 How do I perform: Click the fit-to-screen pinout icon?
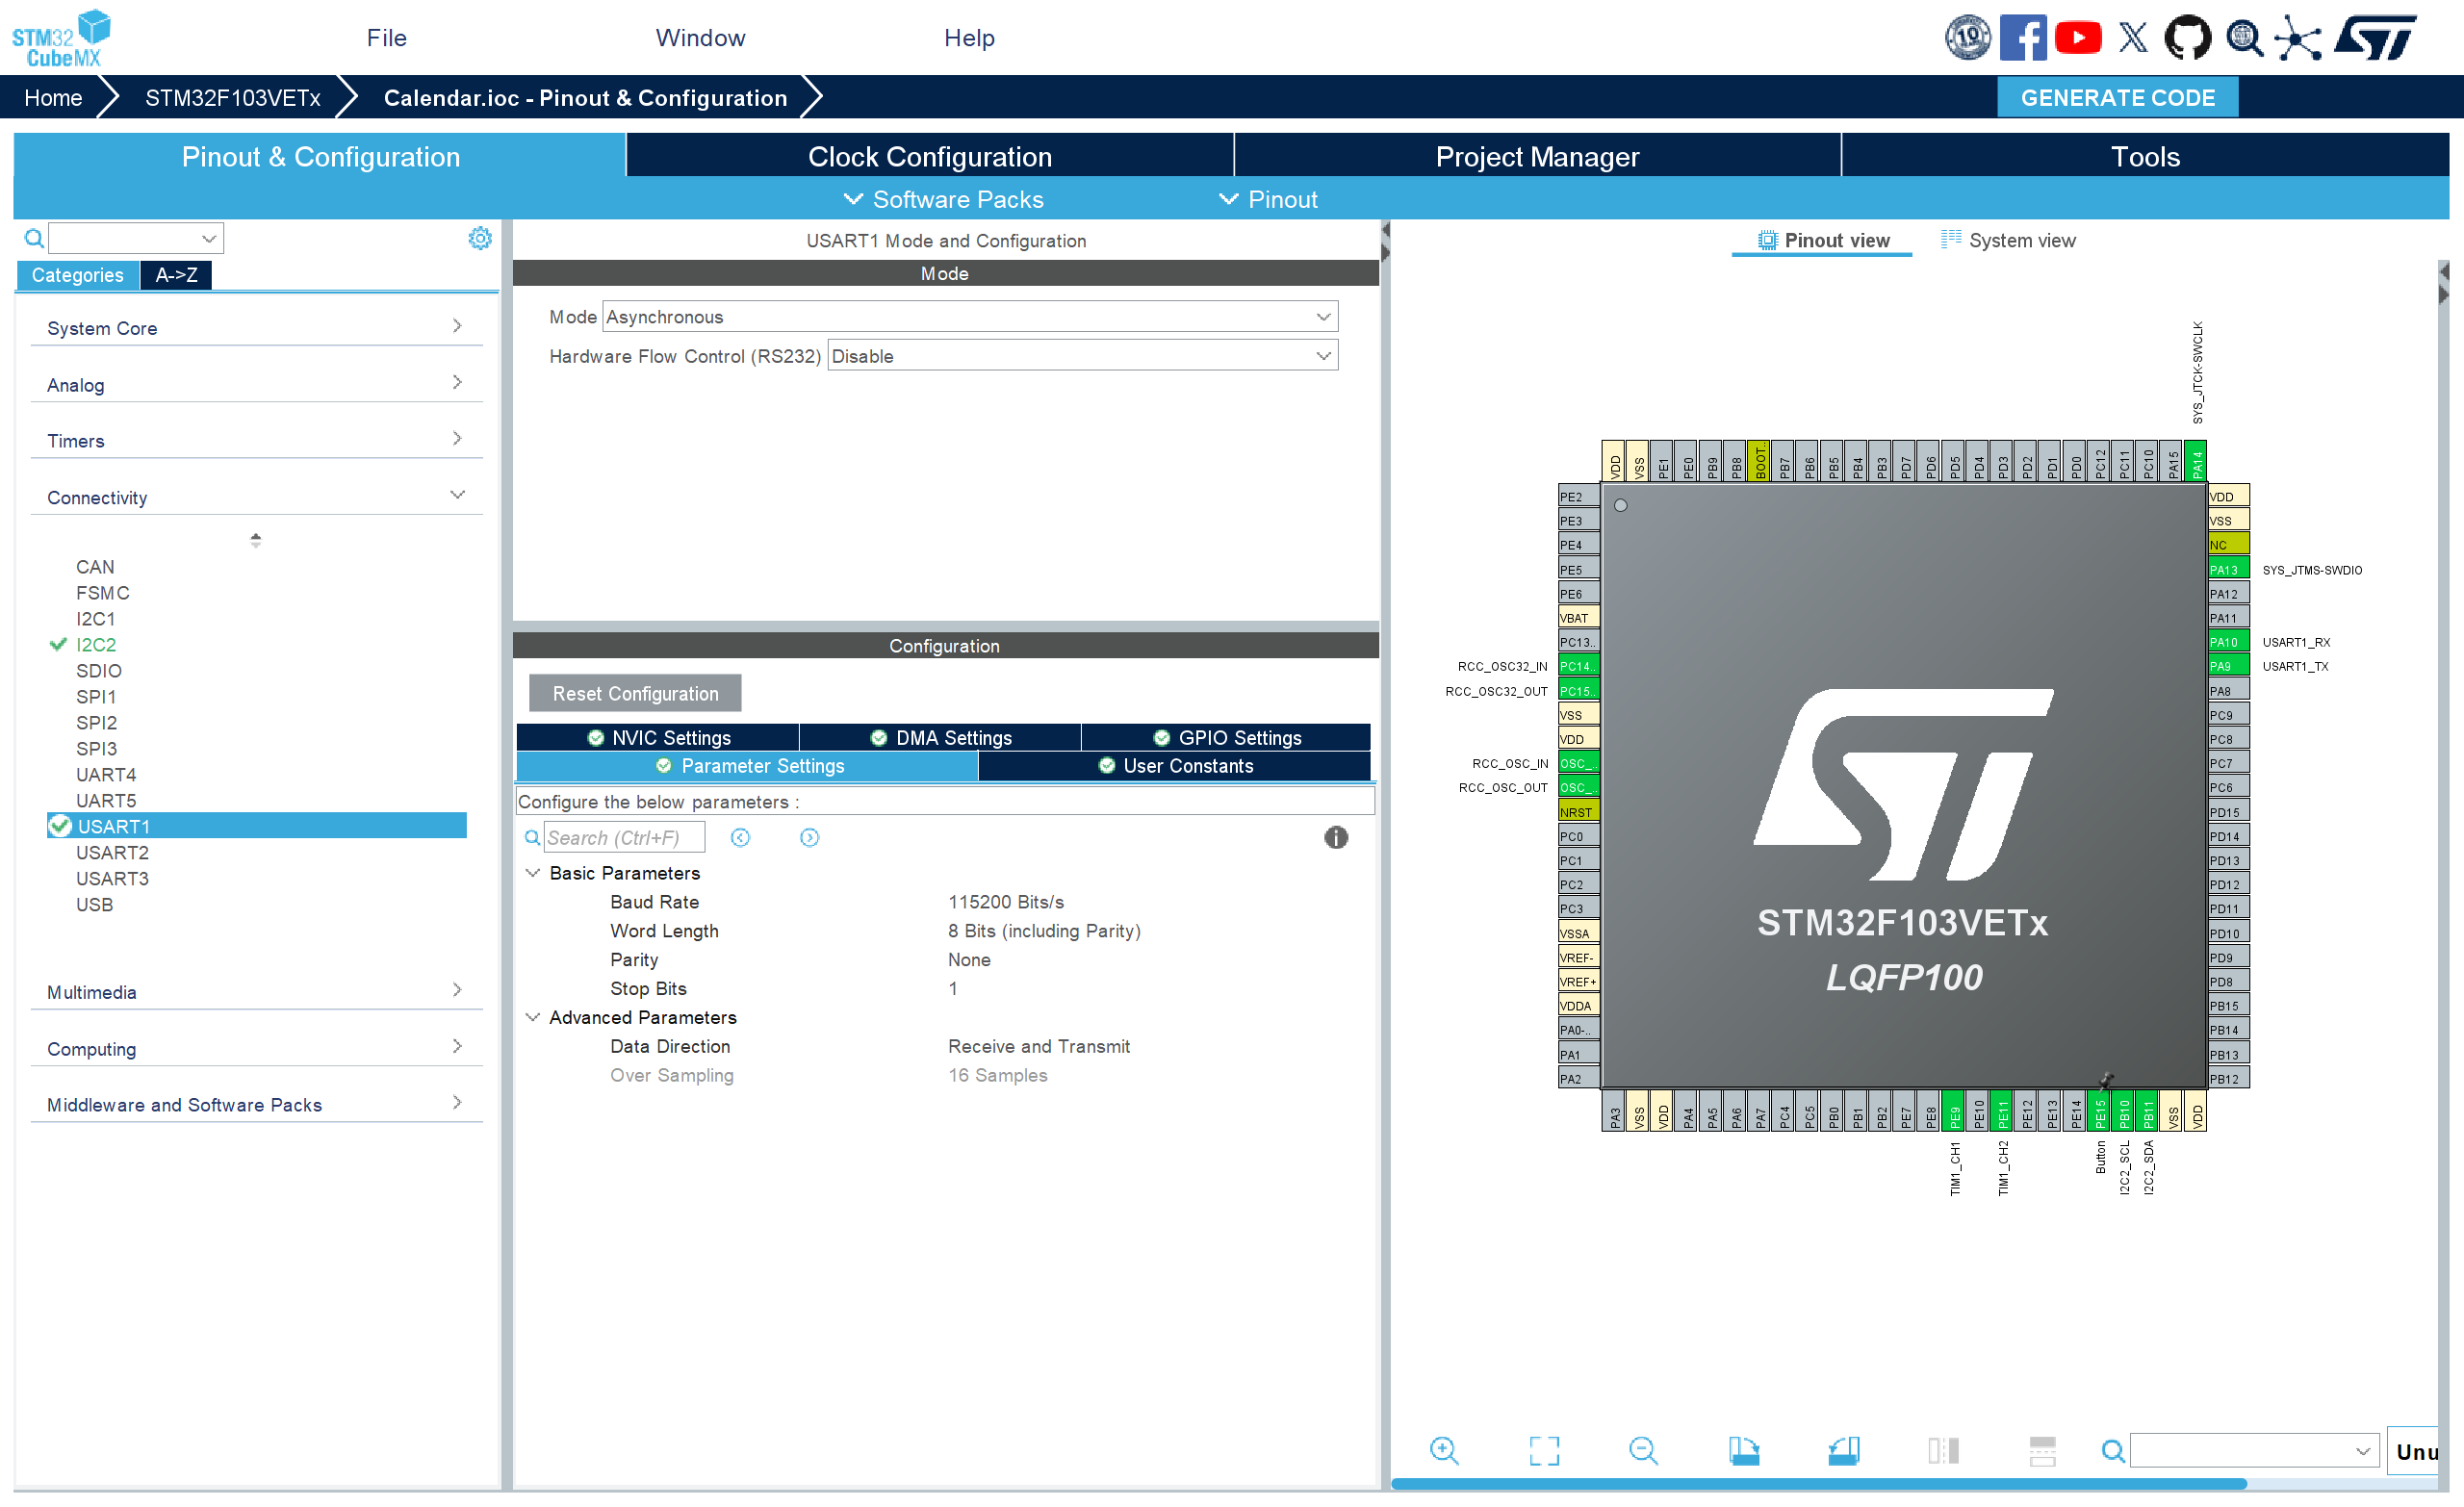click(x=1543, y=1449)
